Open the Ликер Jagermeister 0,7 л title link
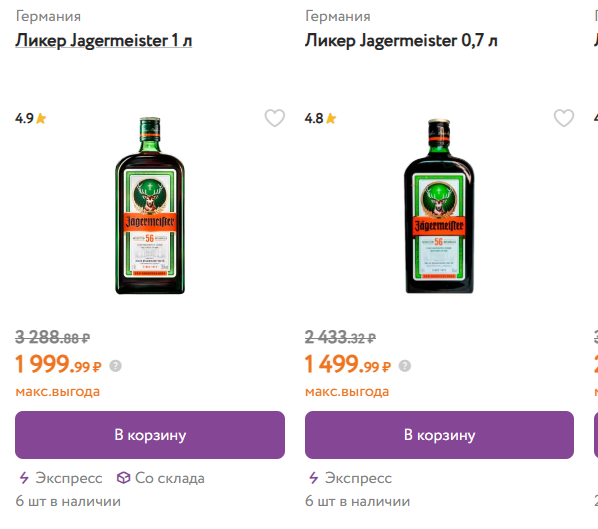 (401, 41)
